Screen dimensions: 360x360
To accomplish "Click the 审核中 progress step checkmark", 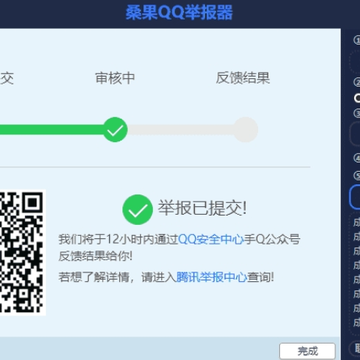I will [115, 130].
